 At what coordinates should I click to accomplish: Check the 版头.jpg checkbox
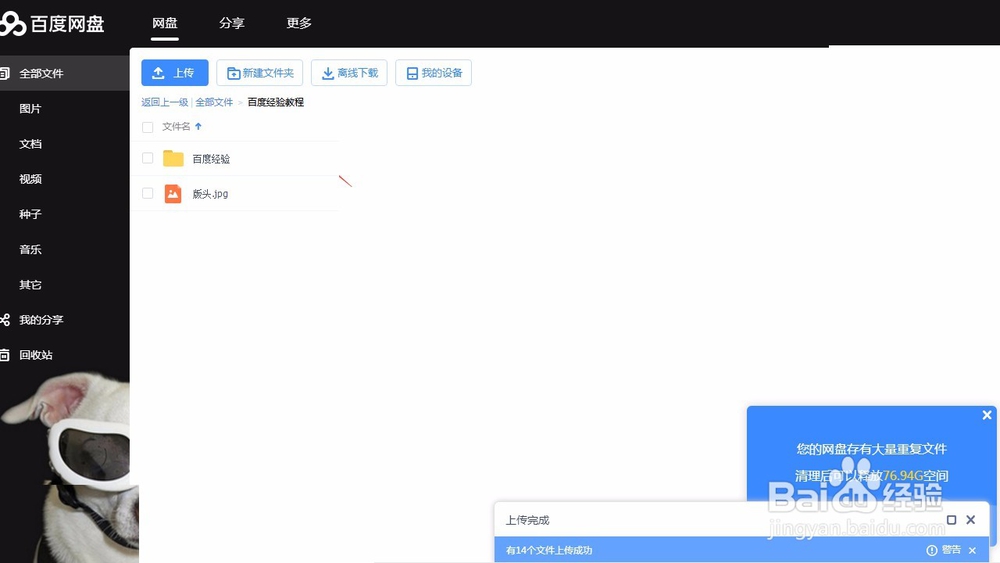click(x=147, y=193)
